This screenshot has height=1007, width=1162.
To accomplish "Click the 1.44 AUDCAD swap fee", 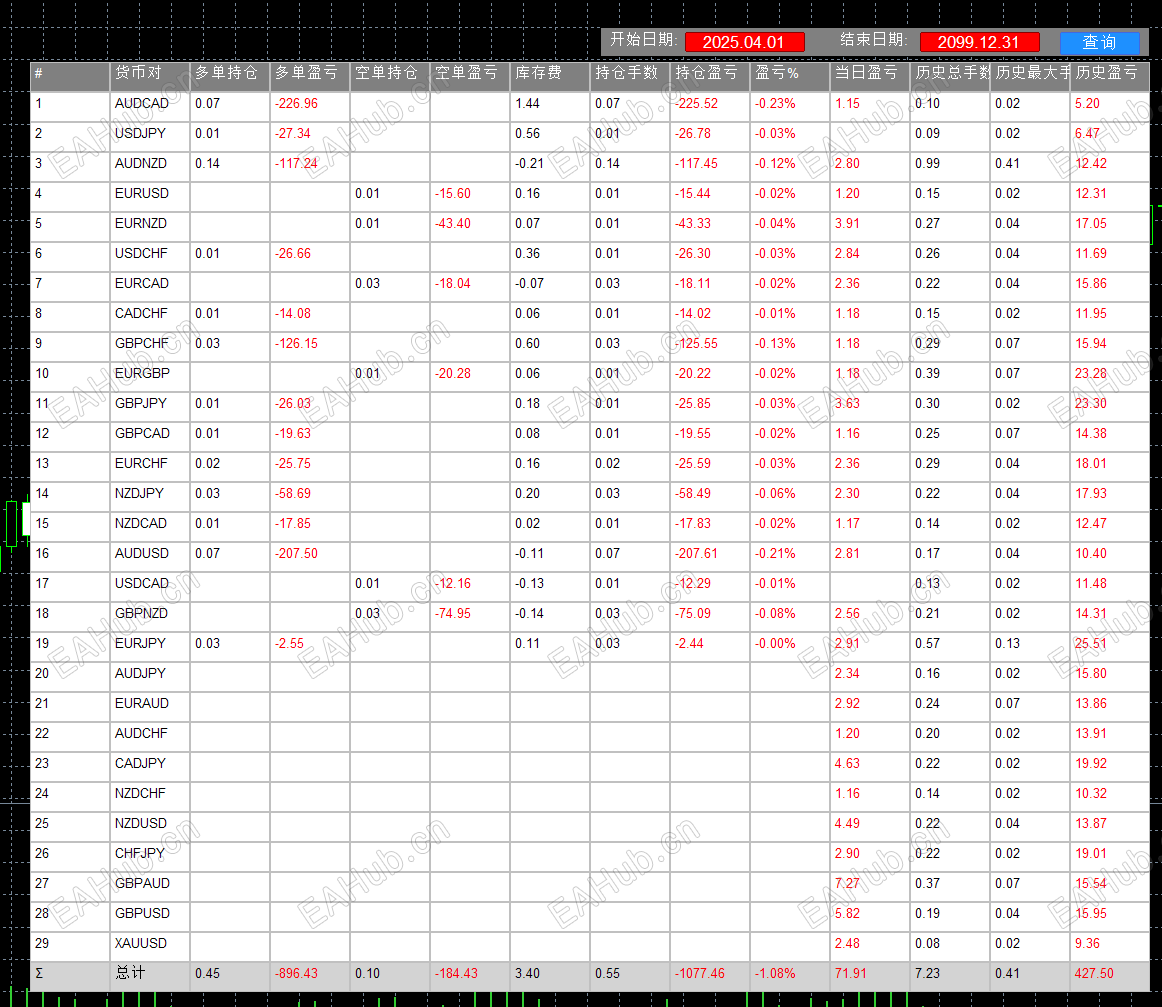I will (x=528, y=104).
